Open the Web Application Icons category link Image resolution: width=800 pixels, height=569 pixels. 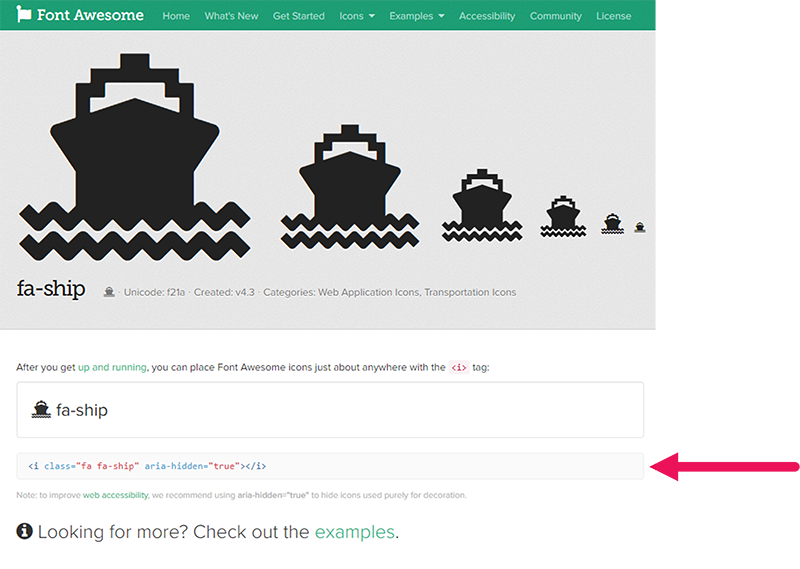368,292
